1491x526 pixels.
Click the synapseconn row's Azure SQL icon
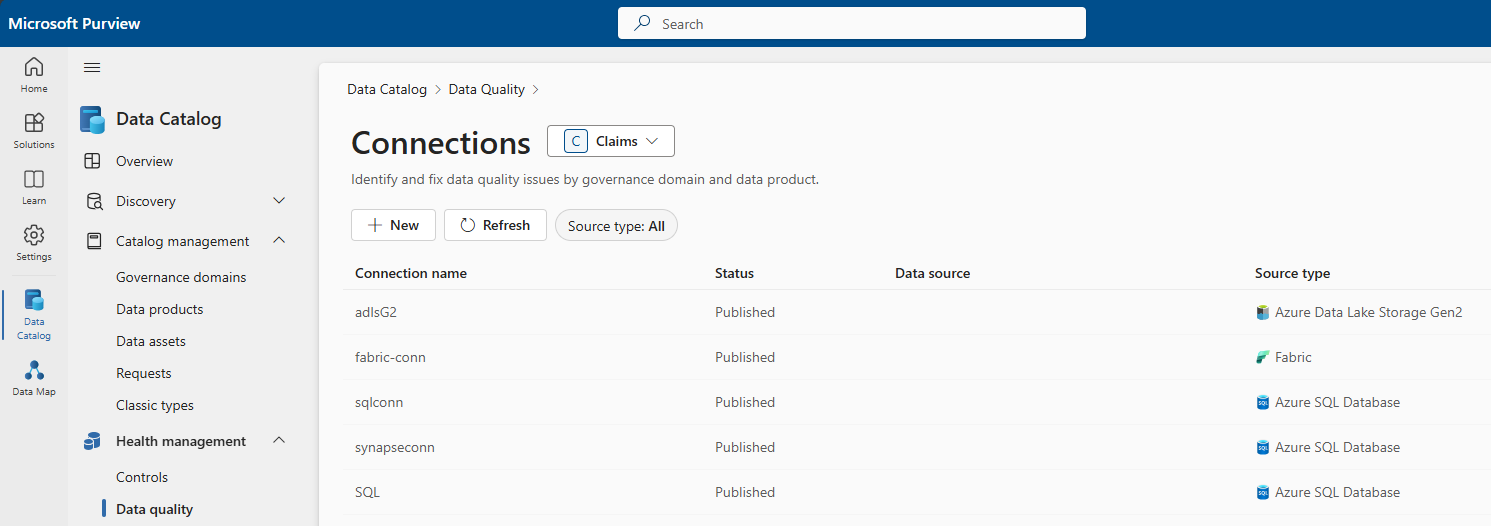[x=1263, y=447]
